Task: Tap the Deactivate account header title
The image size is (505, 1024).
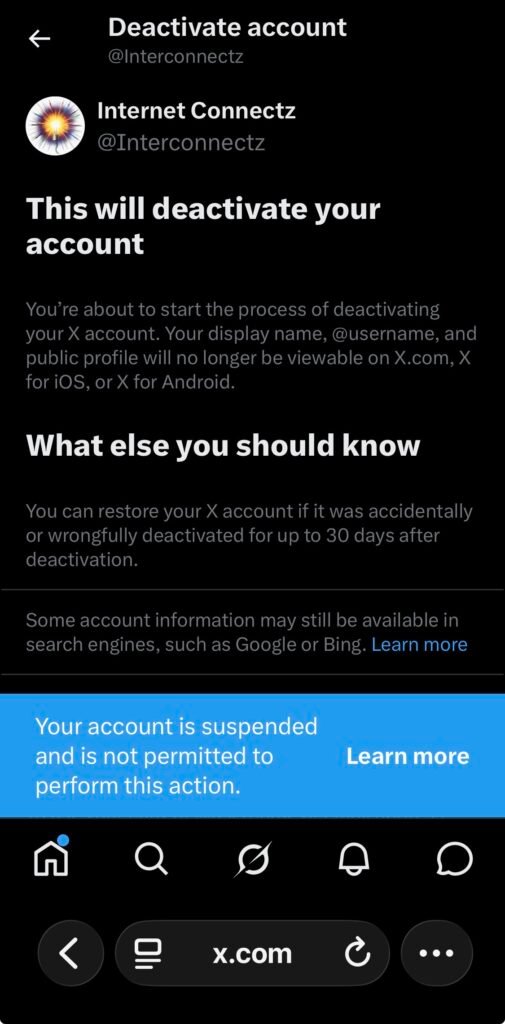Action: 227,27
